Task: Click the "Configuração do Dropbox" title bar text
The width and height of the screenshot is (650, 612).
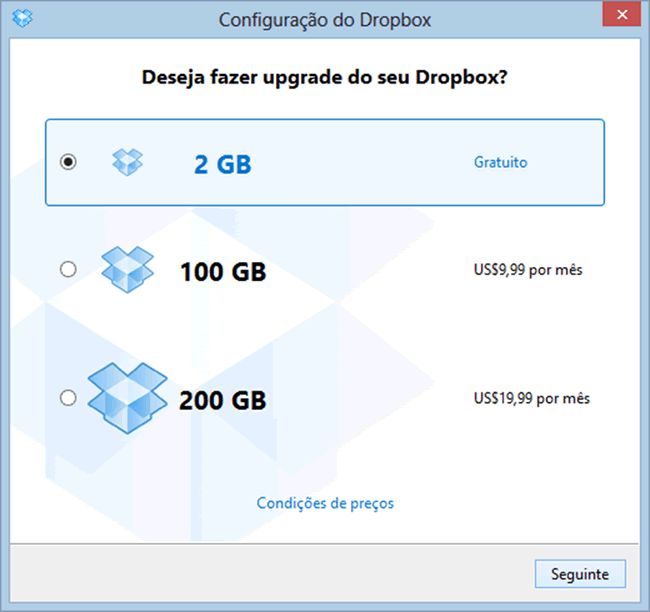Action: pos(325,20)
